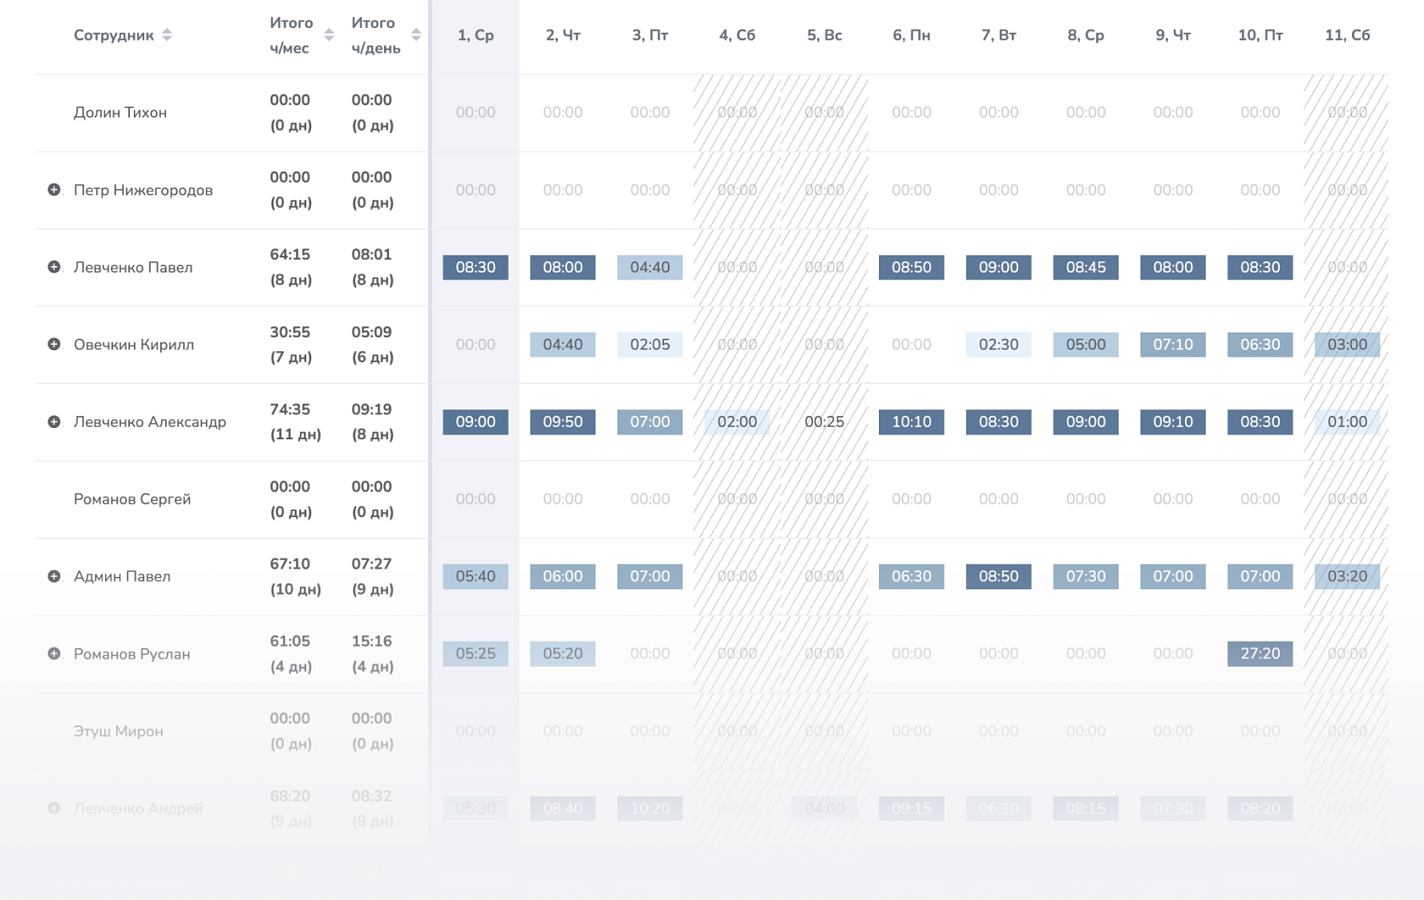
Task: Expand the Петр Нижегородов row
Action: tap(54, 190)
